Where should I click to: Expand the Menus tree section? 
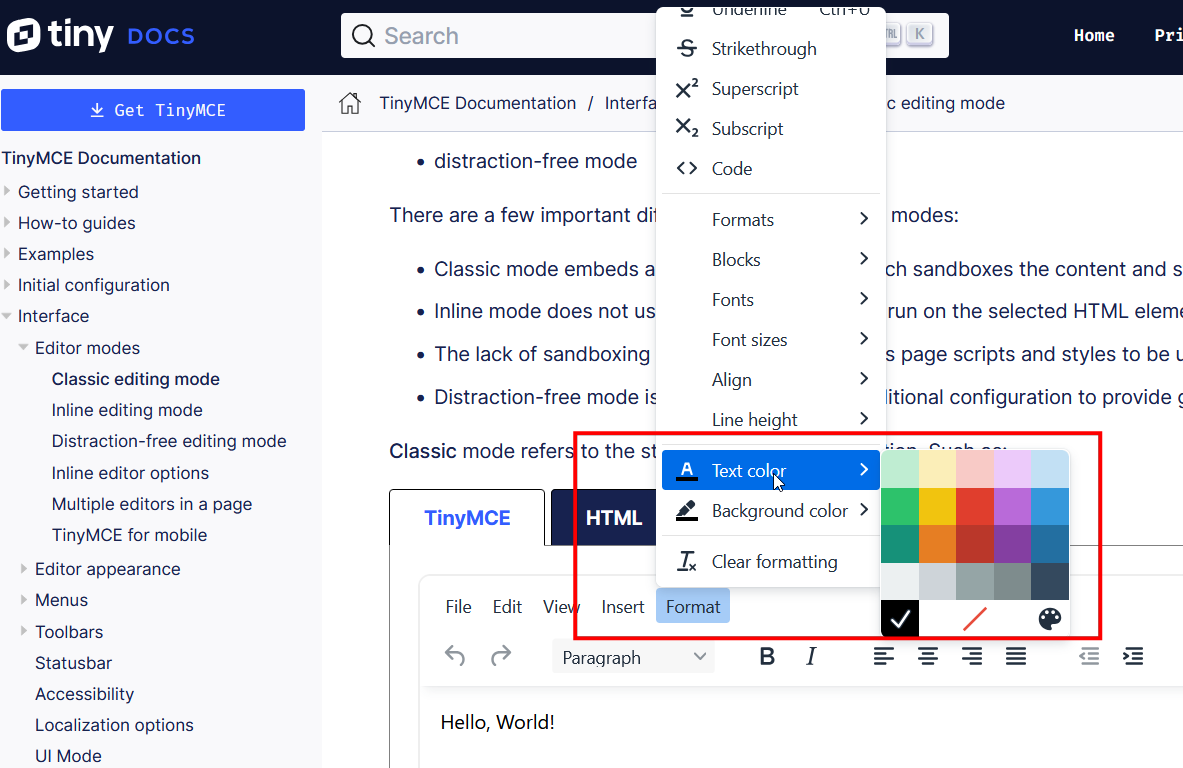[23, 600]
